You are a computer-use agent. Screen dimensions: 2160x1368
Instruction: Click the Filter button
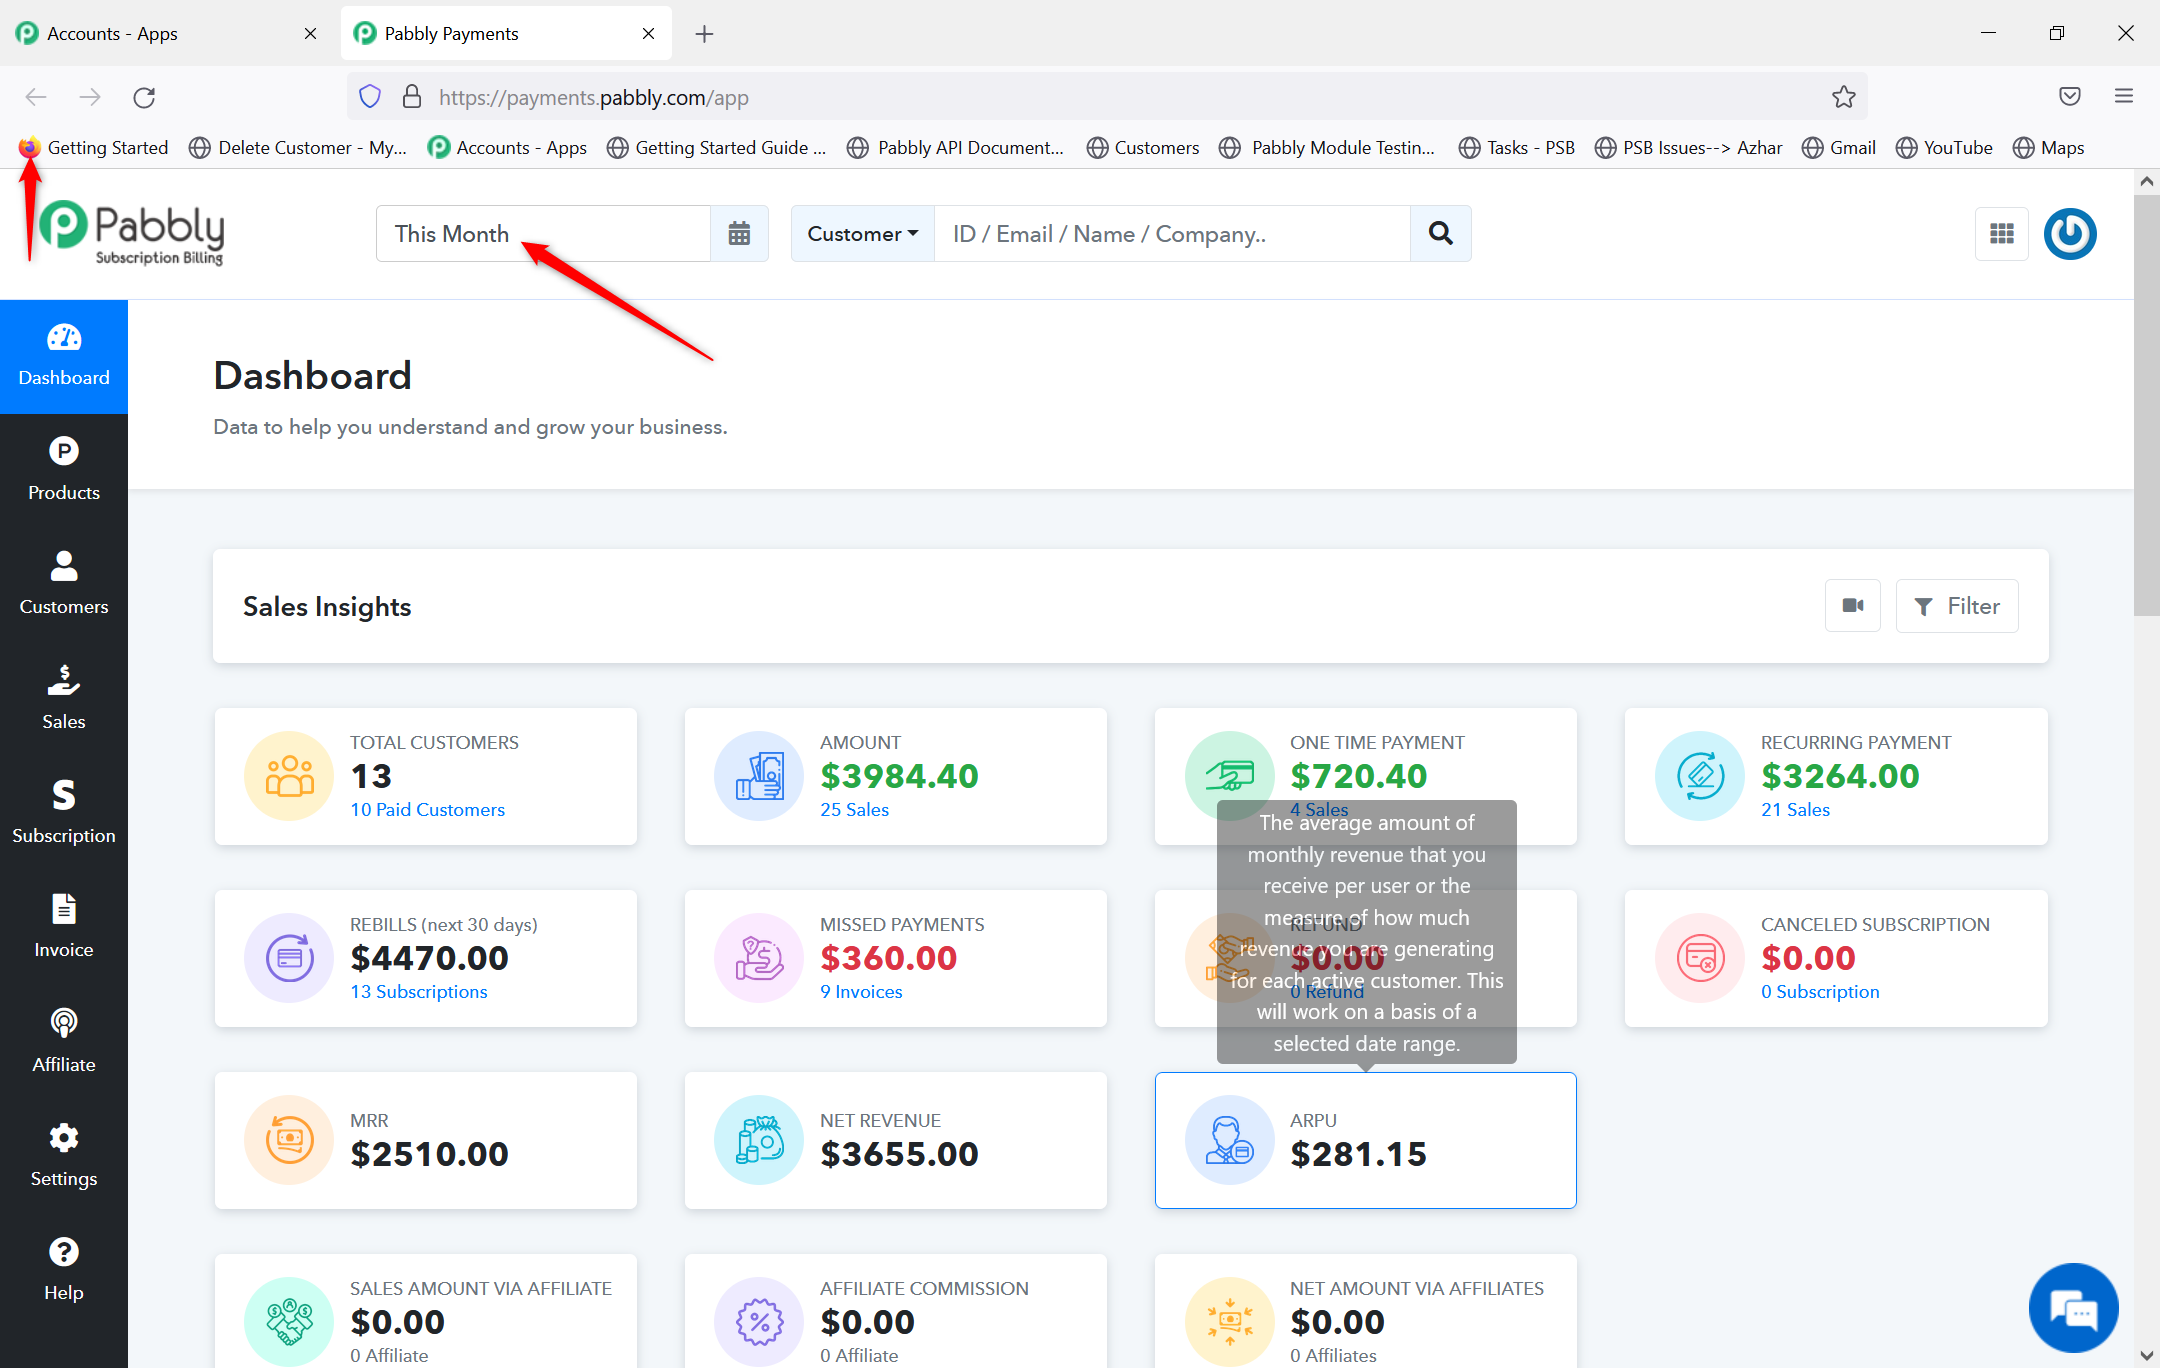pyautogui.click(x=1957, y=606)
